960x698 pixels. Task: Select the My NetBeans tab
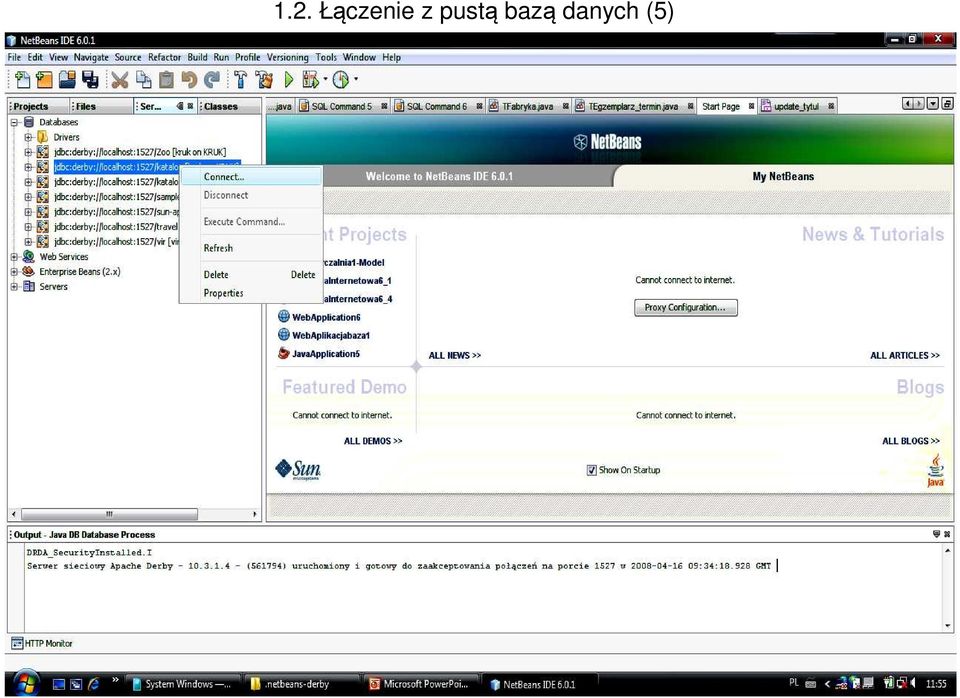783,176
